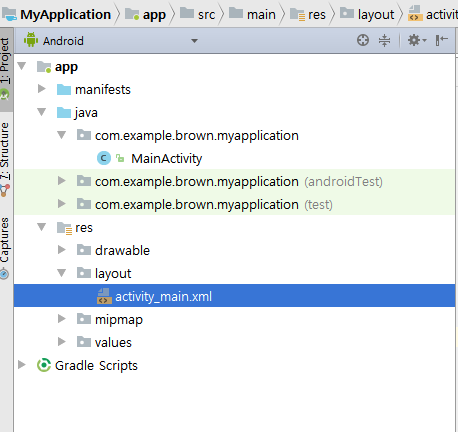Click the Collapse All icon

384,40
